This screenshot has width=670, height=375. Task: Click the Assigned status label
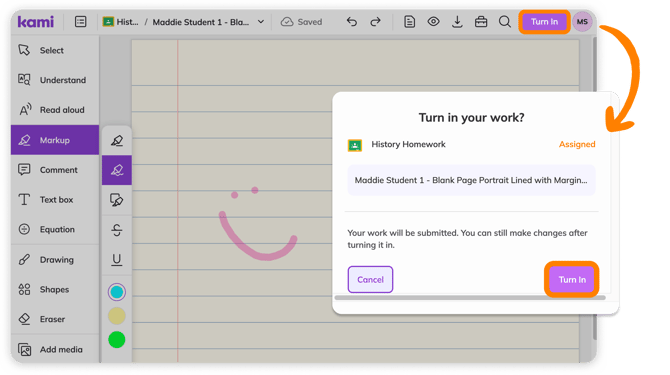(x=577, y=144)
